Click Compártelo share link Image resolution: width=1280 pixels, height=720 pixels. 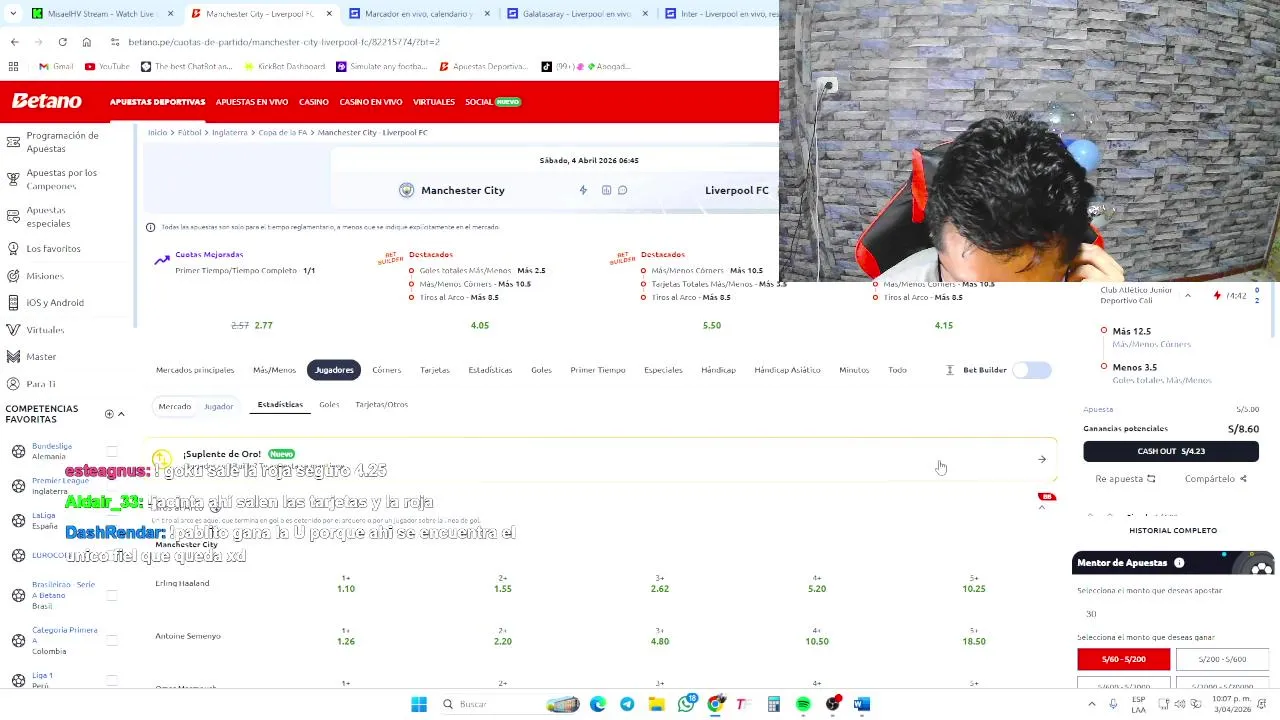(x=1216, y=479)
